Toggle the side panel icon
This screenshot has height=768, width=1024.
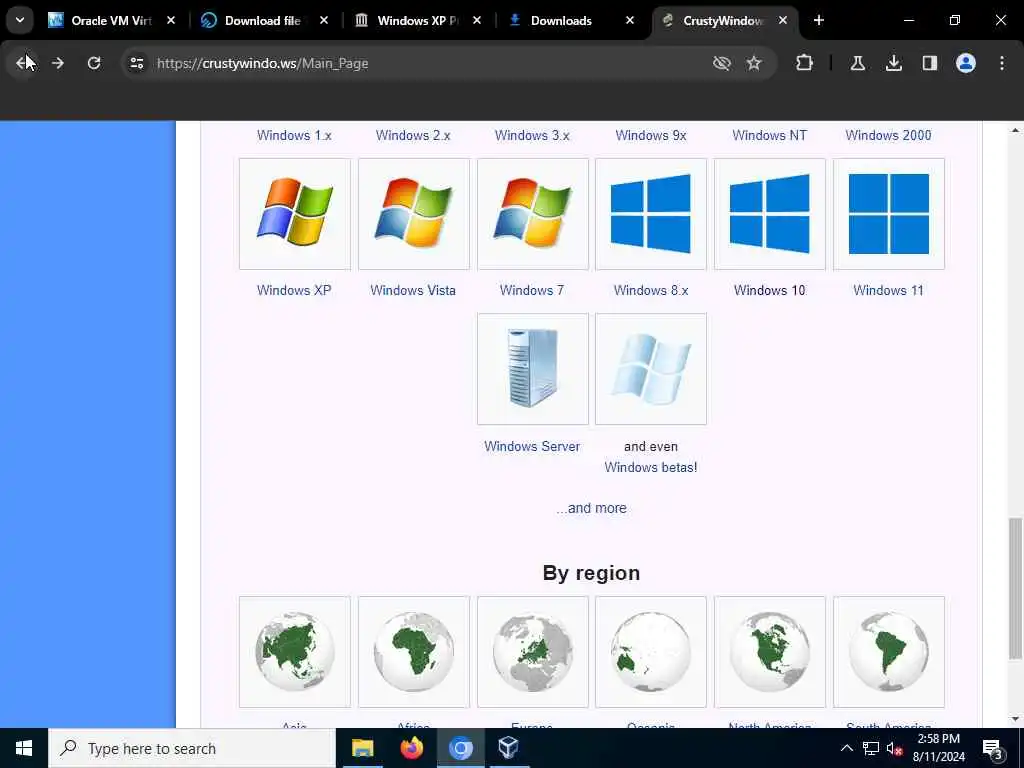929,63
